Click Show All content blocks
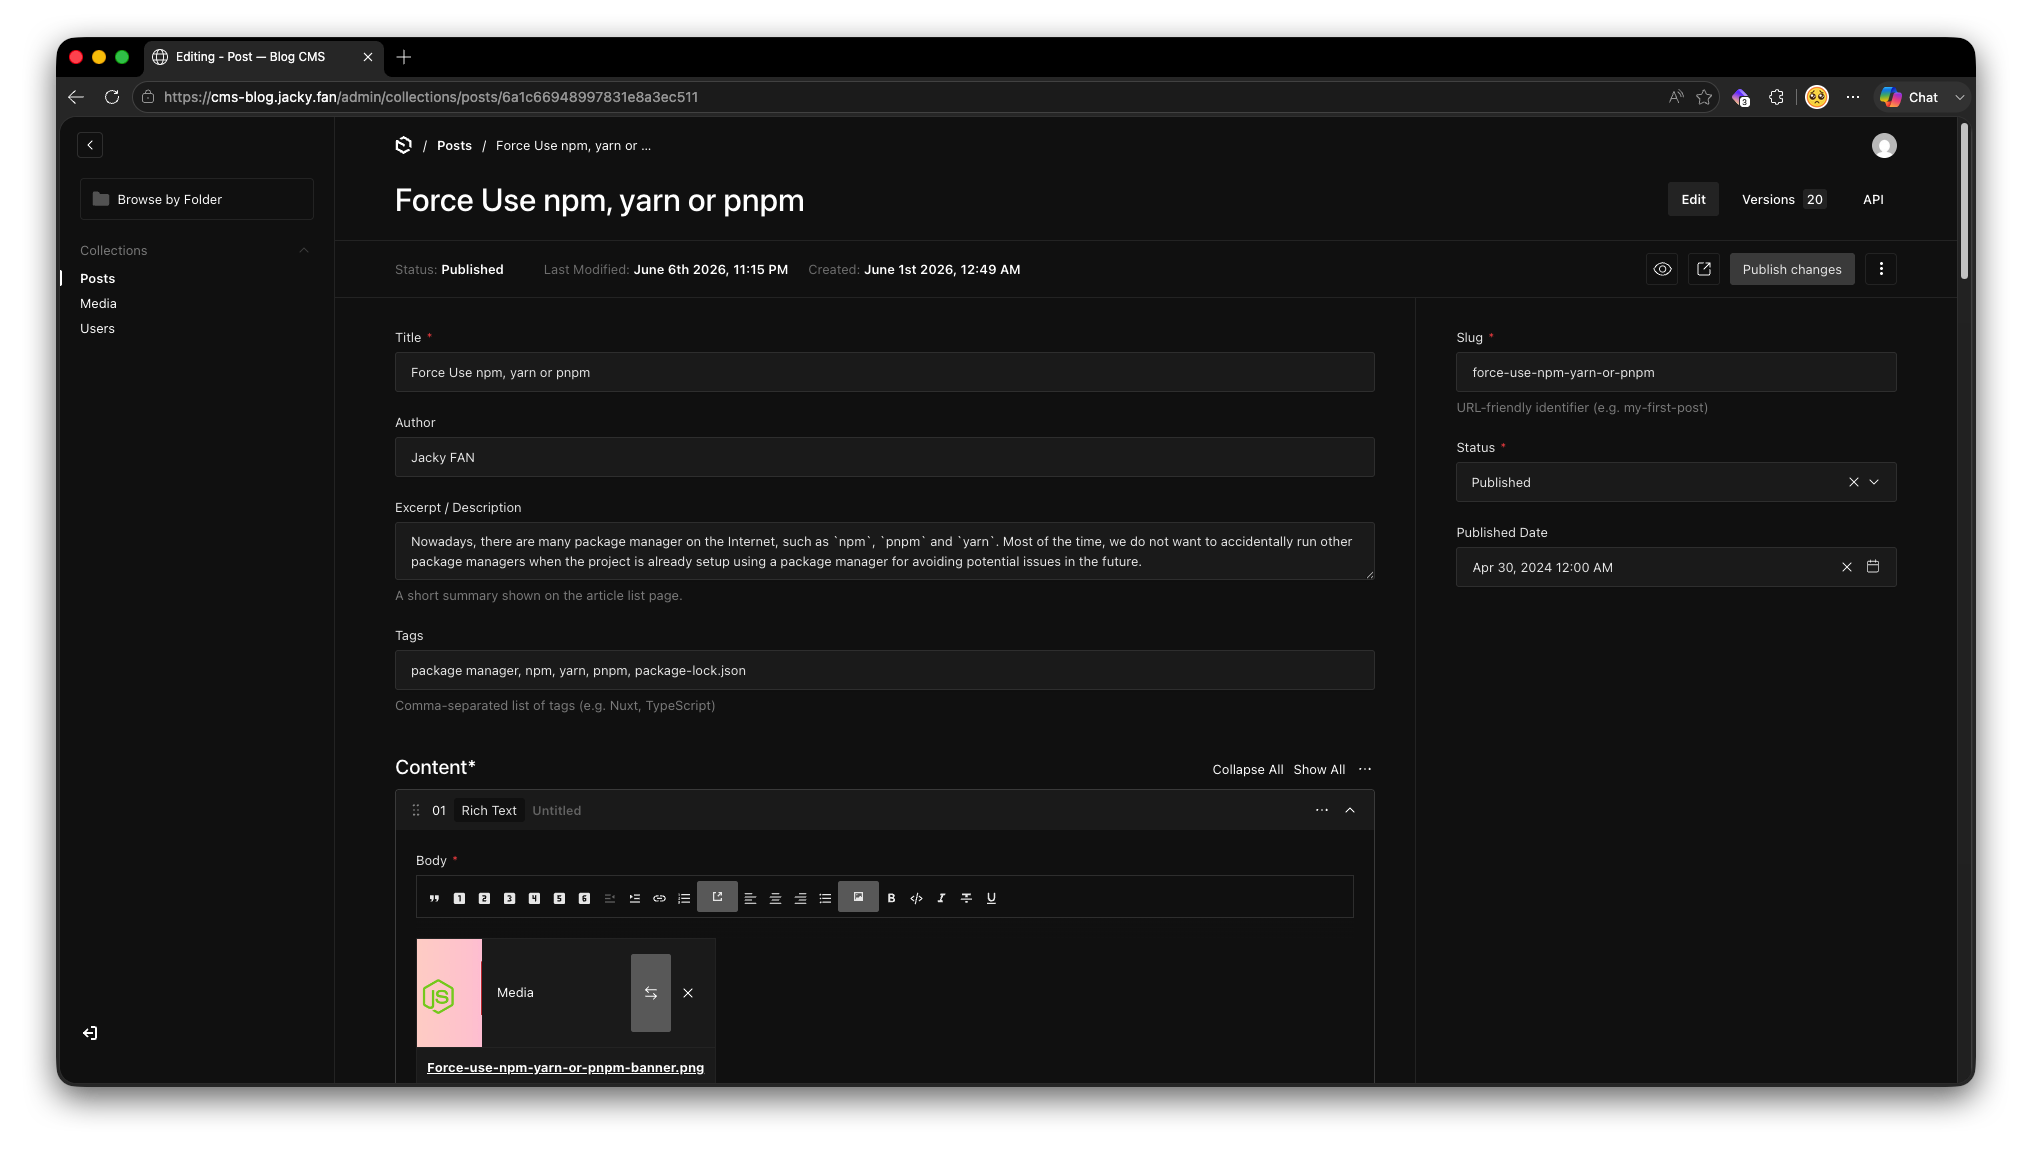This screenshot has height=1162, width=2032. (1319, 769)
